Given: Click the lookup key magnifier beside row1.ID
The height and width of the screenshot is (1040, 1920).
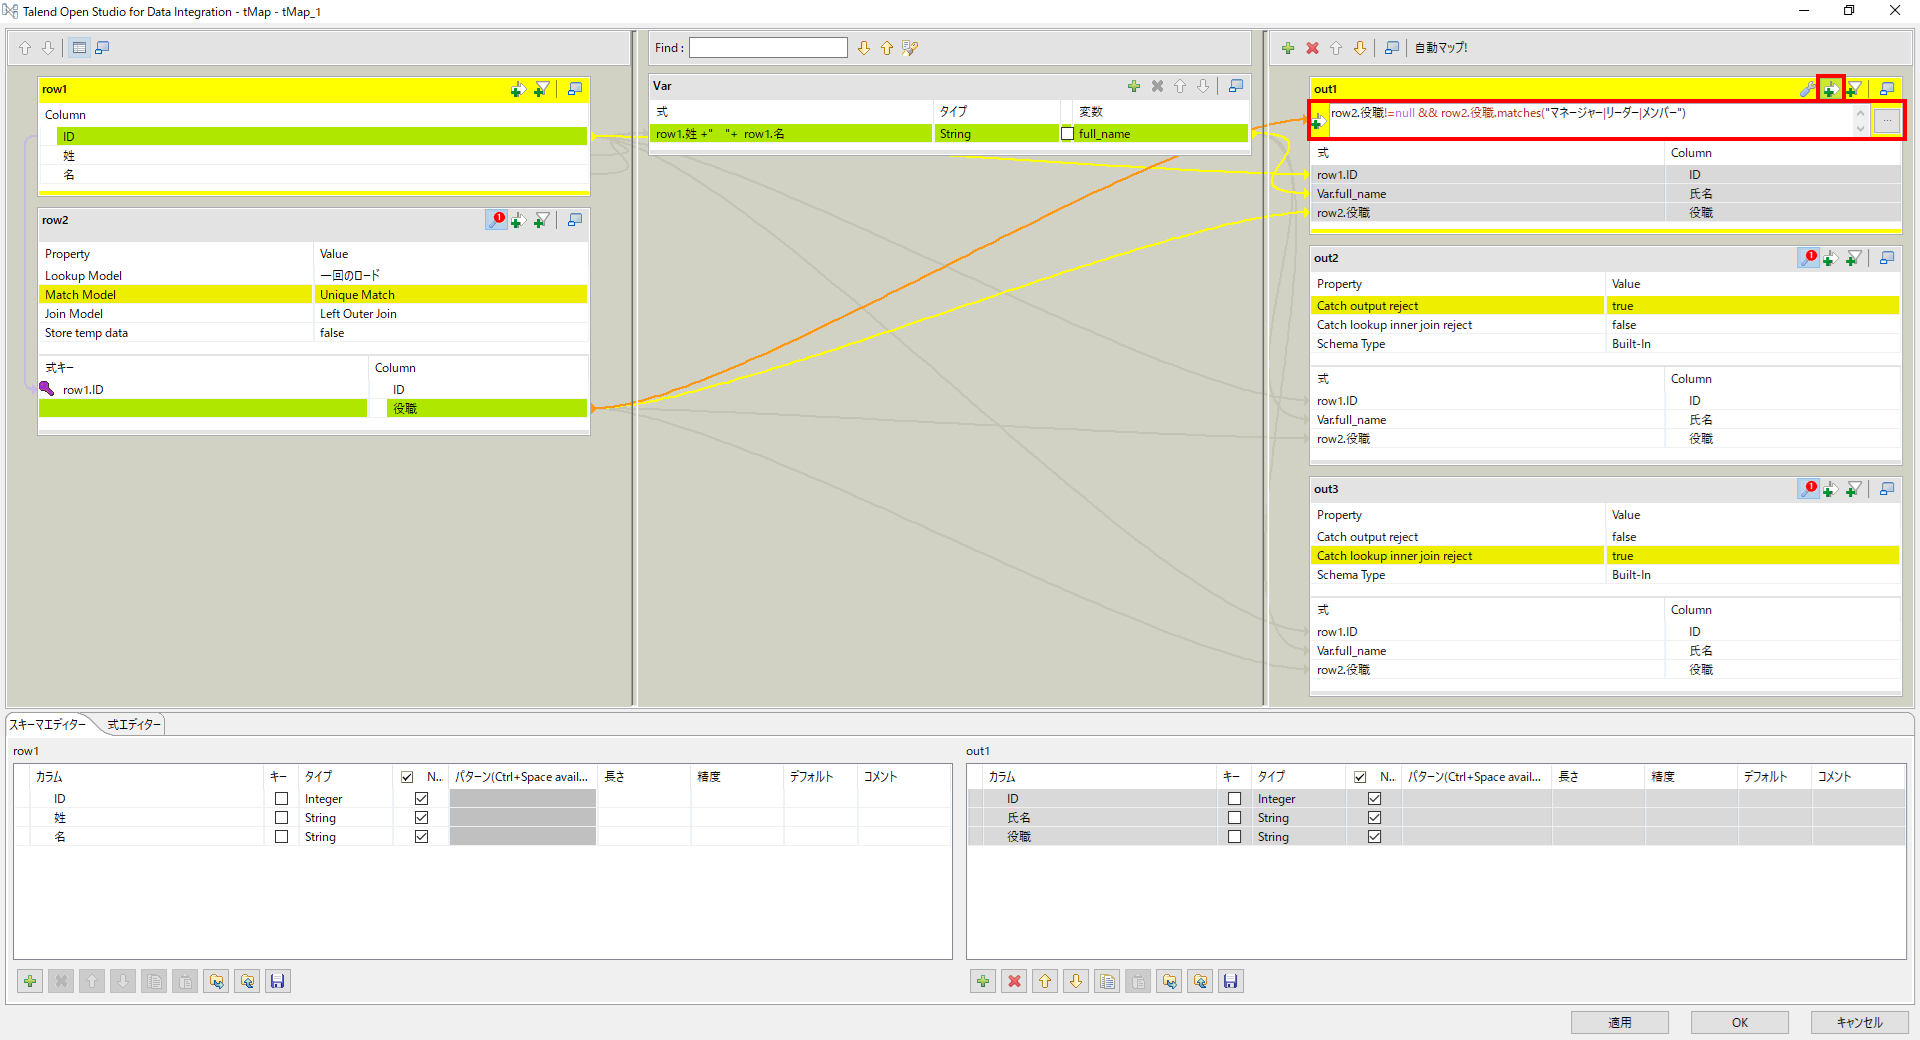Looking at the screenshot, I should (x=46, y=389).
